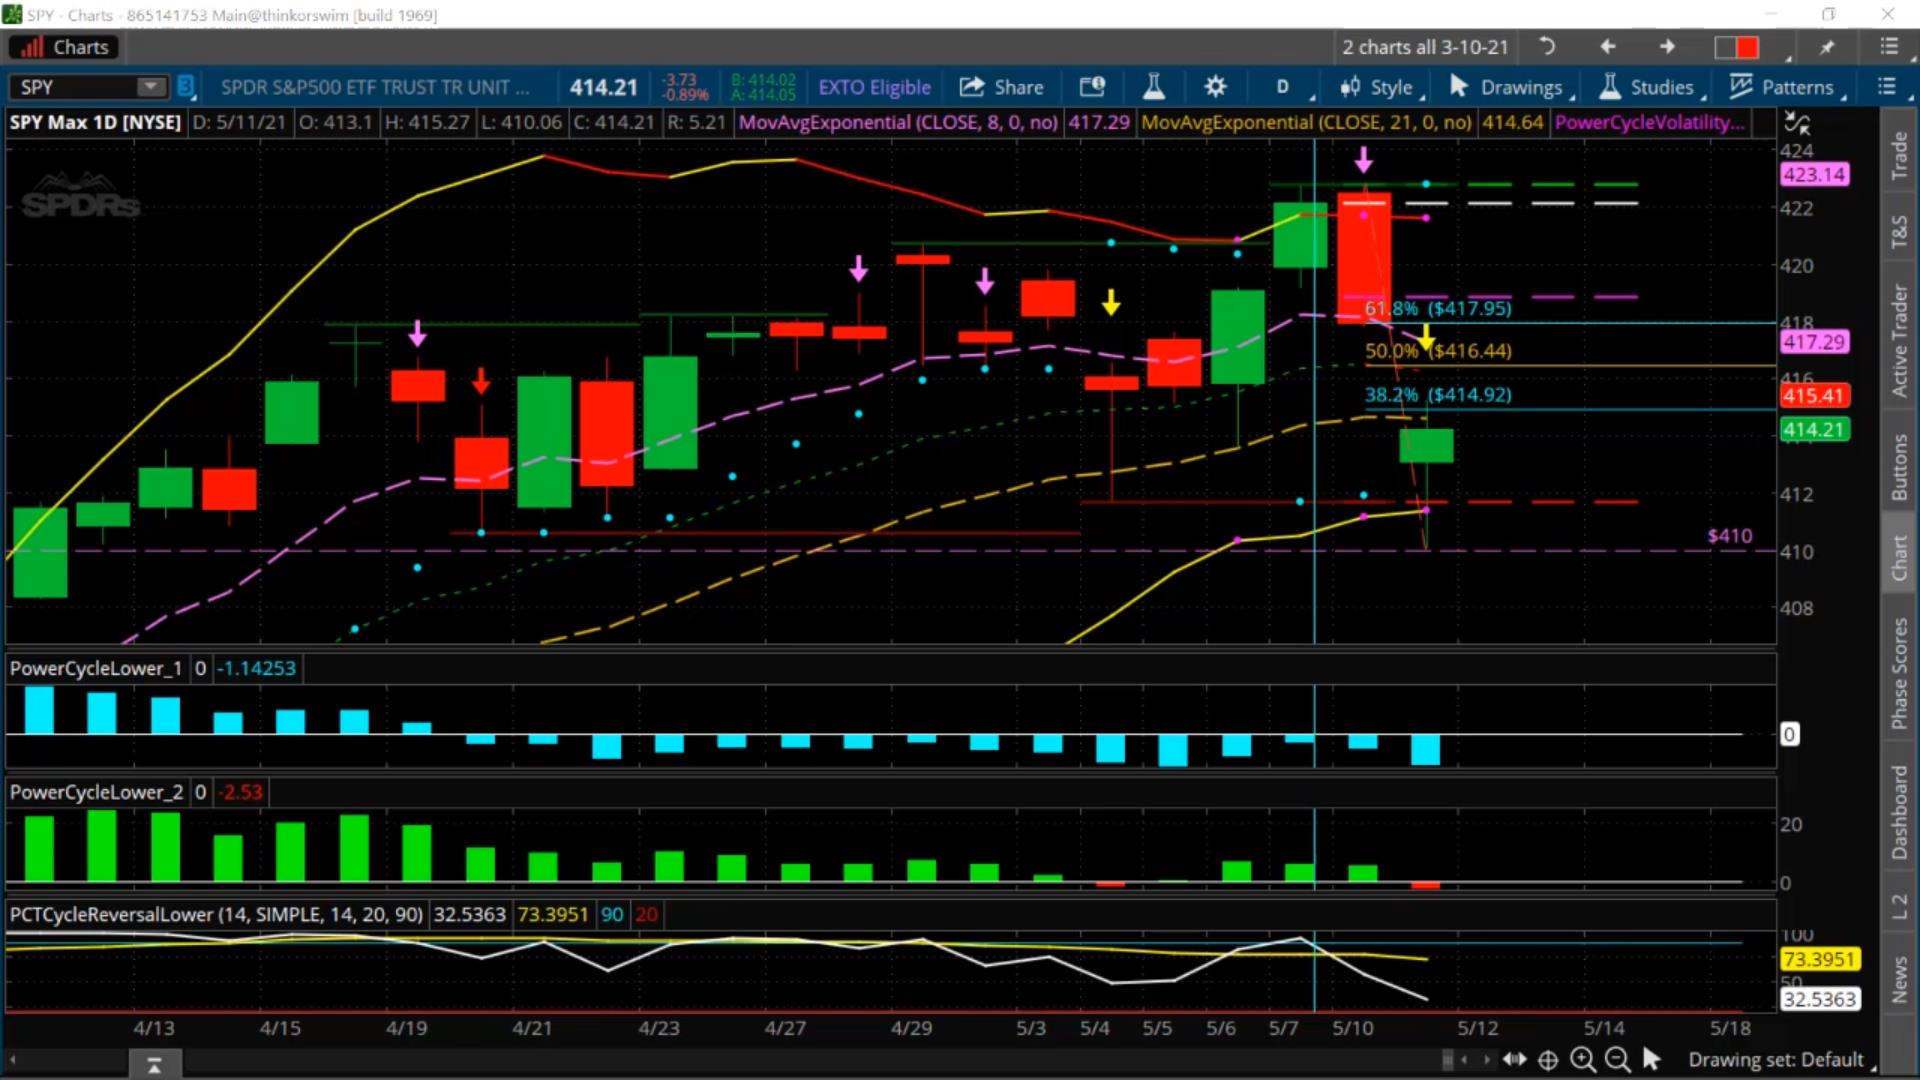Open the Buttons side tab

click(1899, 467)
